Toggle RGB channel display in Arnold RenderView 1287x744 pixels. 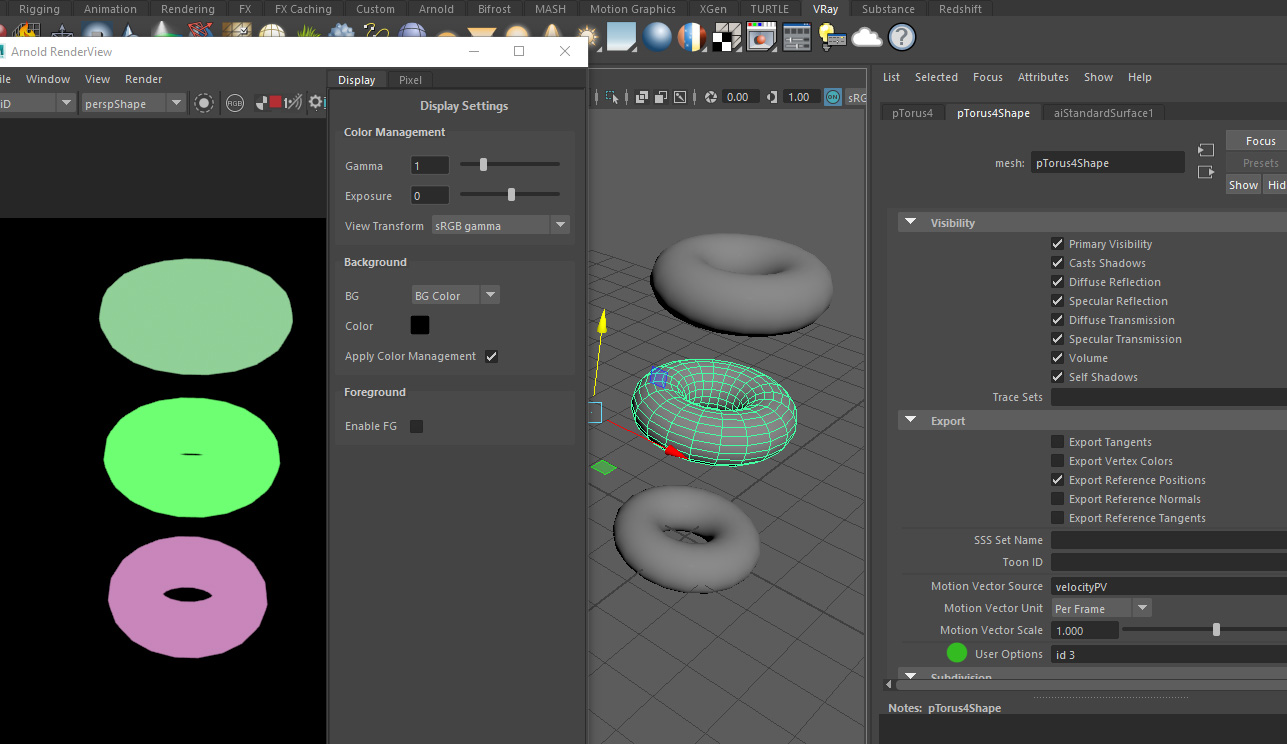(x=234, y=103)
